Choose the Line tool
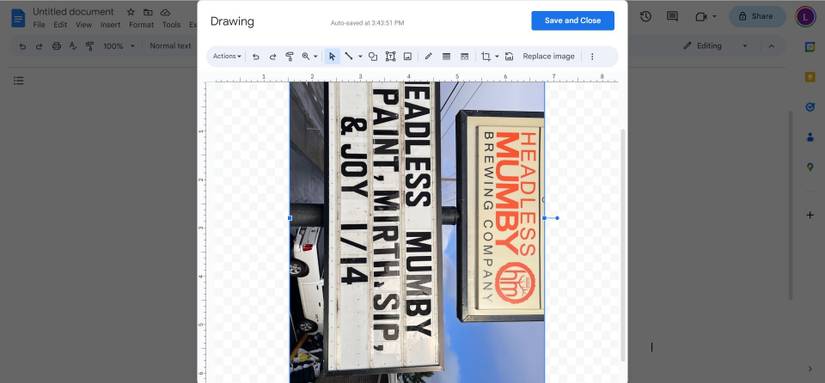The image size is (825, 383). 348,56
